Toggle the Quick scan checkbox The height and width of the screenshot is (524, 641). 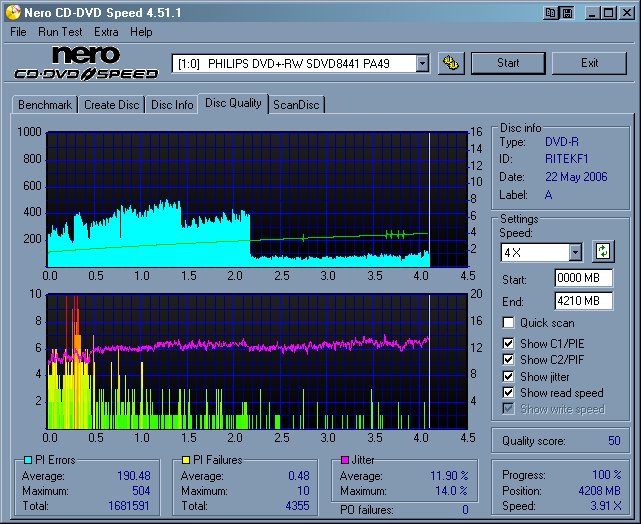[508, 322]
